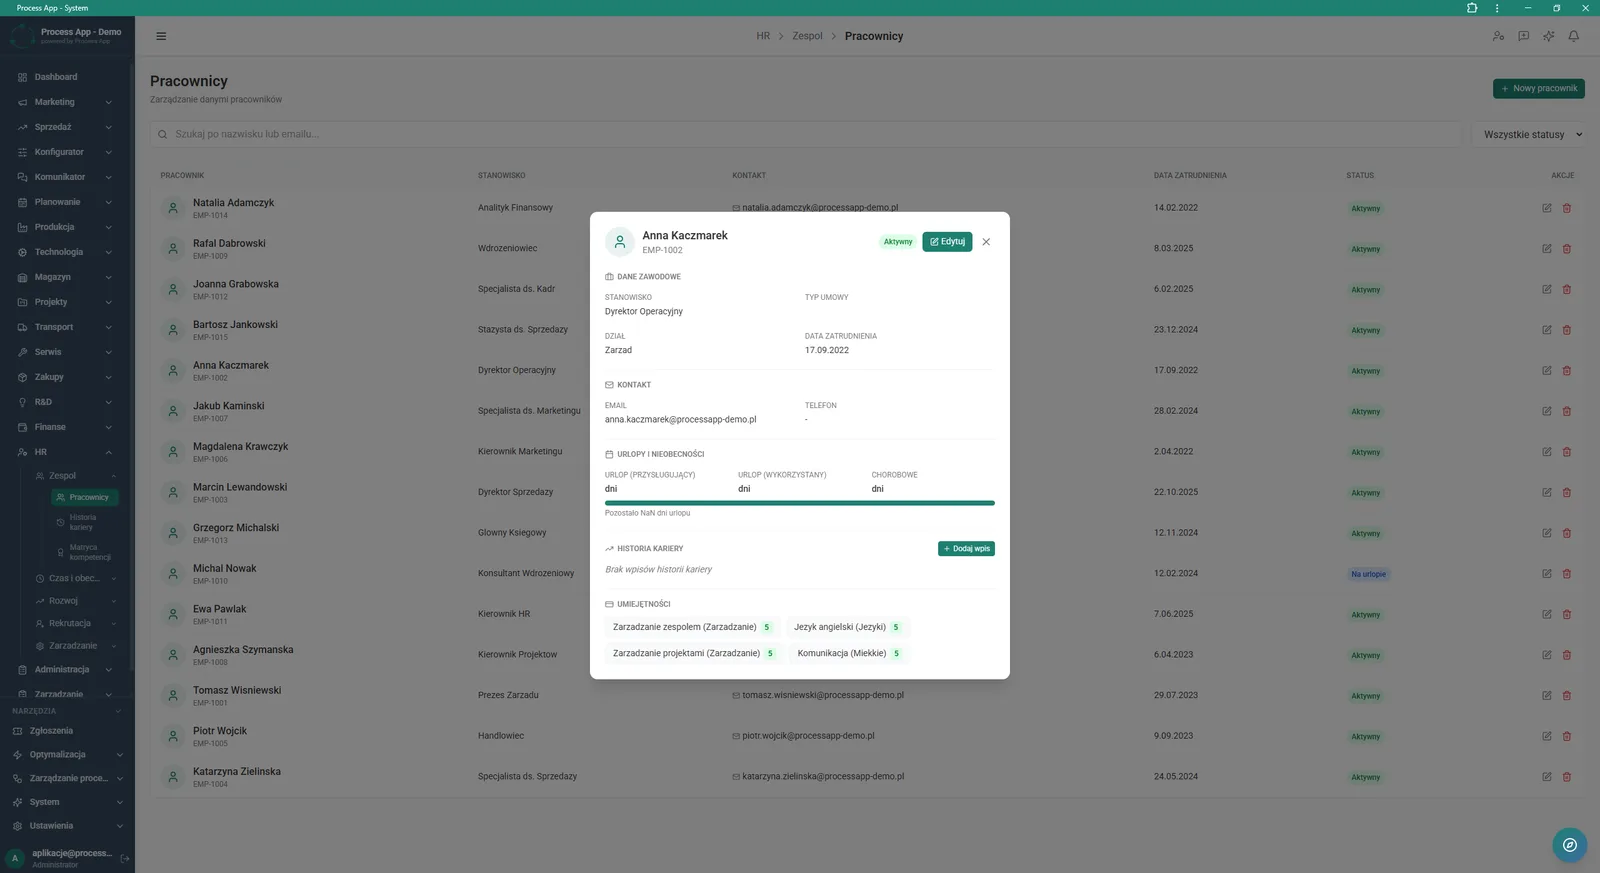Open user settings icon in header
Viewport: 1600px width, 873px height.
tap(1498, 36)
